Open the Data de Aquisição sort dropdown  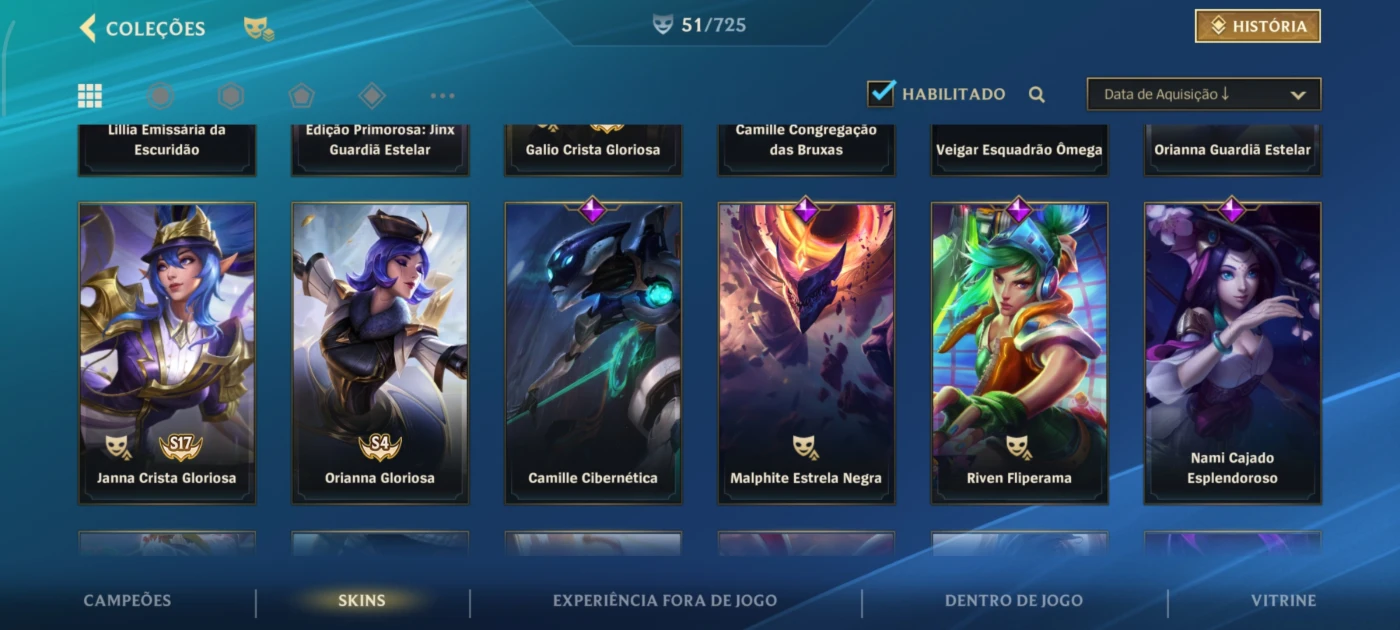(x=1204, y=94)
